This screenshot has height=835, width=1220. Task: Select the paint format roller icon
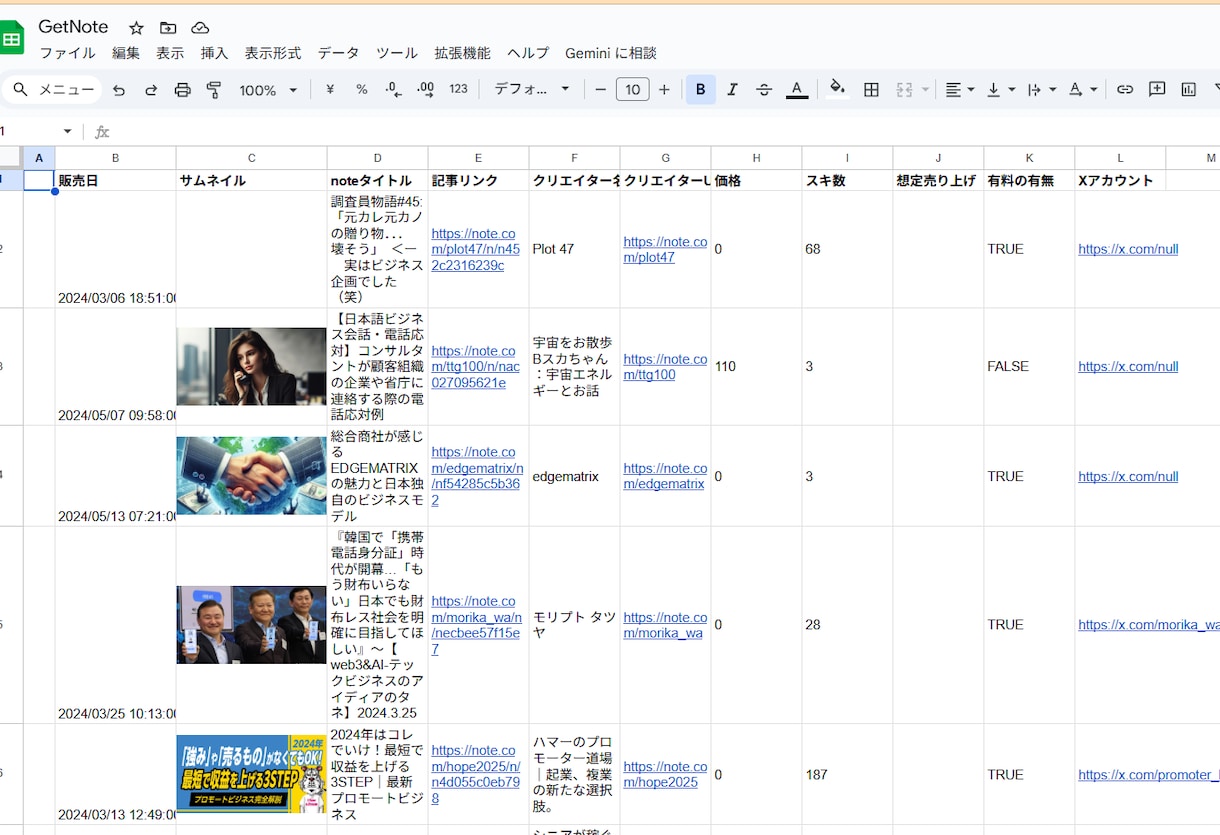[214, 90]
